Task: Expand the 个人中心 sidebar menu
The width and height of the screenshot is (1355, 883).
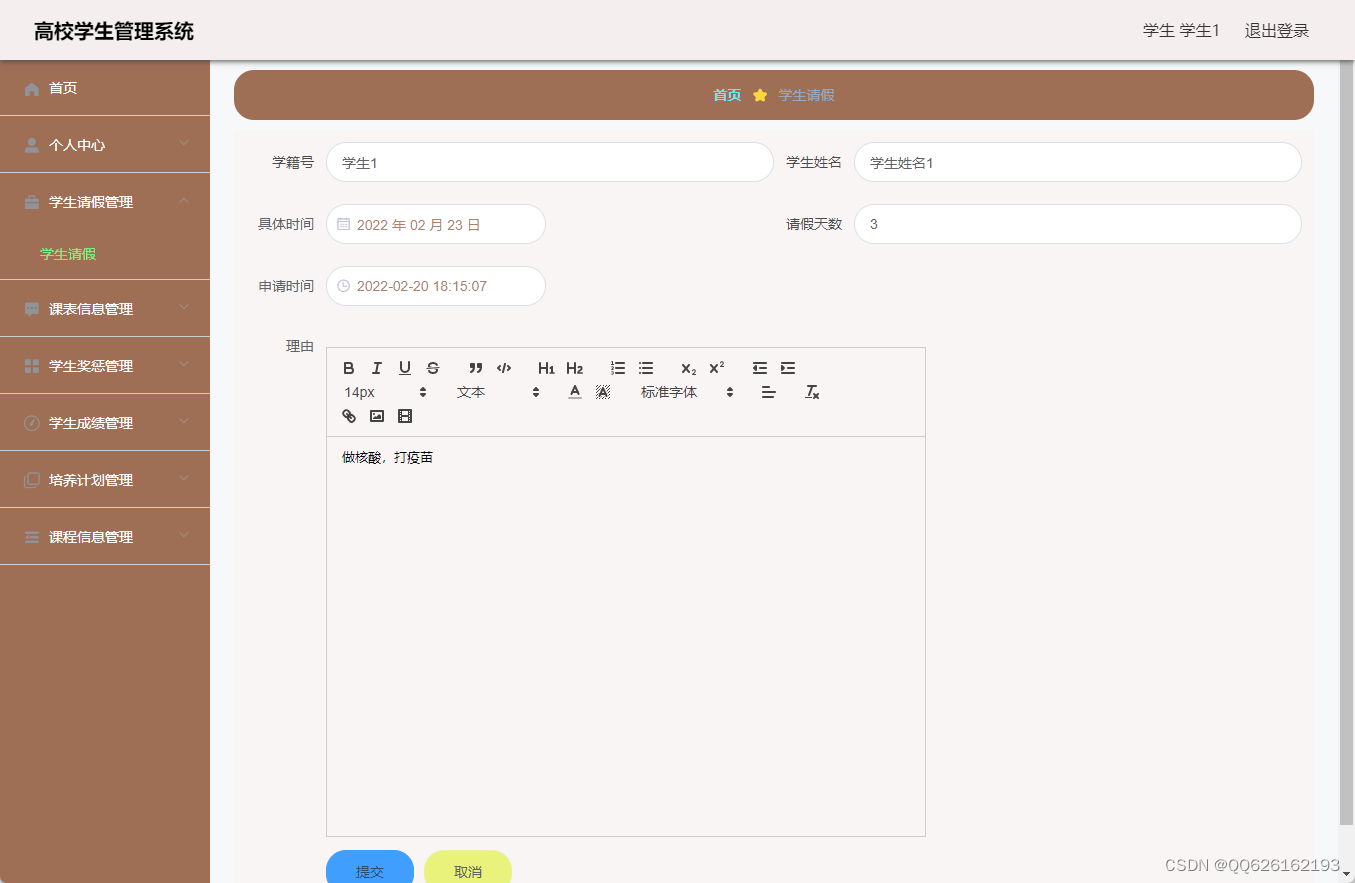Action: click(x=105, y=145)
